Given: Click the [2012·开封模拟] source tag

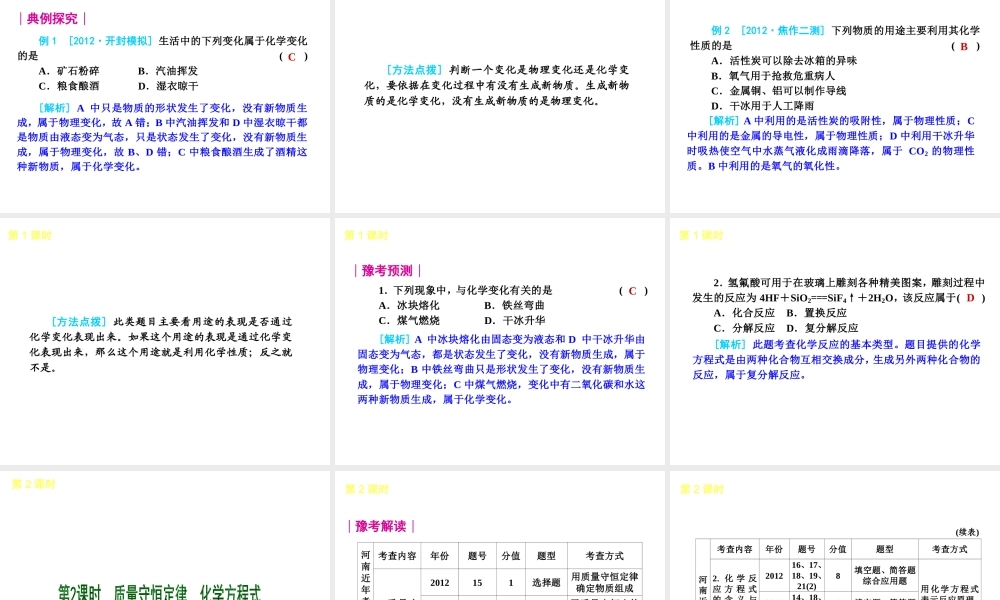Looking at the screenshot, I should point(110,41).
